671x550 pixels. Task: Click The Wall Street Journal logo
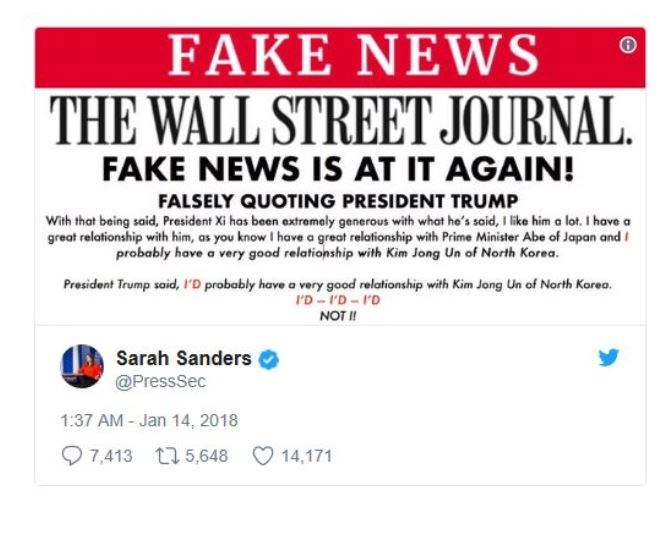340,121
